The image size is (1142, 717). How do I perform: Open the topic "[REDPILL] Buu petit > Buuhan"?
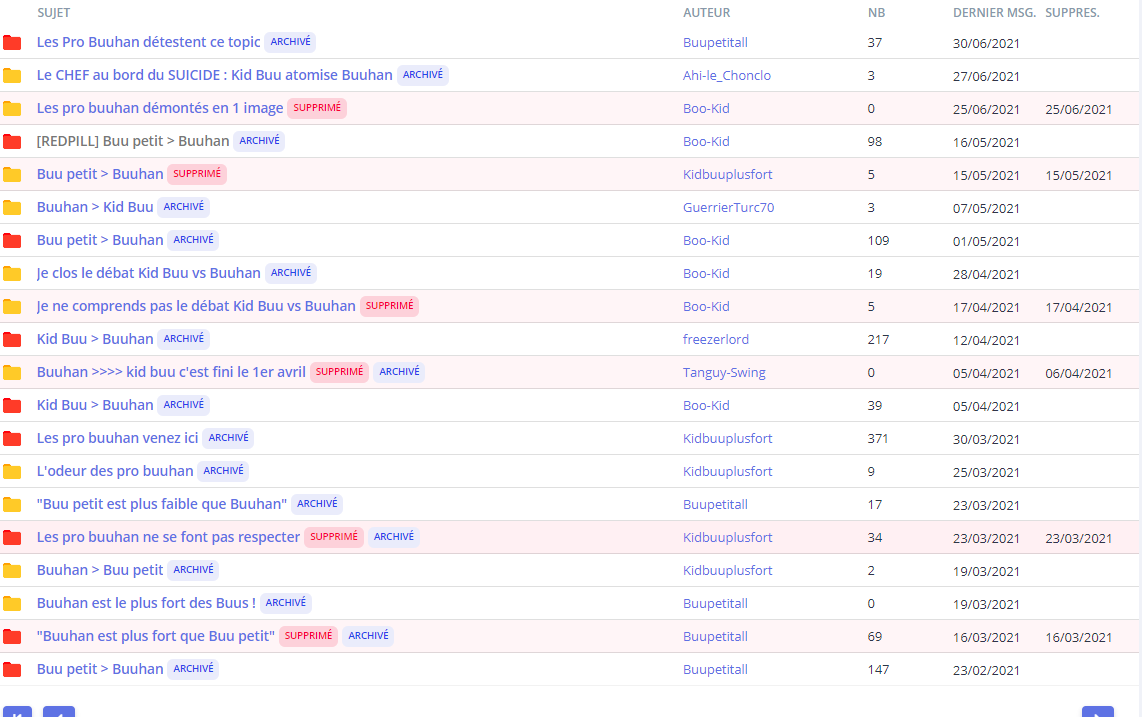[x=133, y=141]
